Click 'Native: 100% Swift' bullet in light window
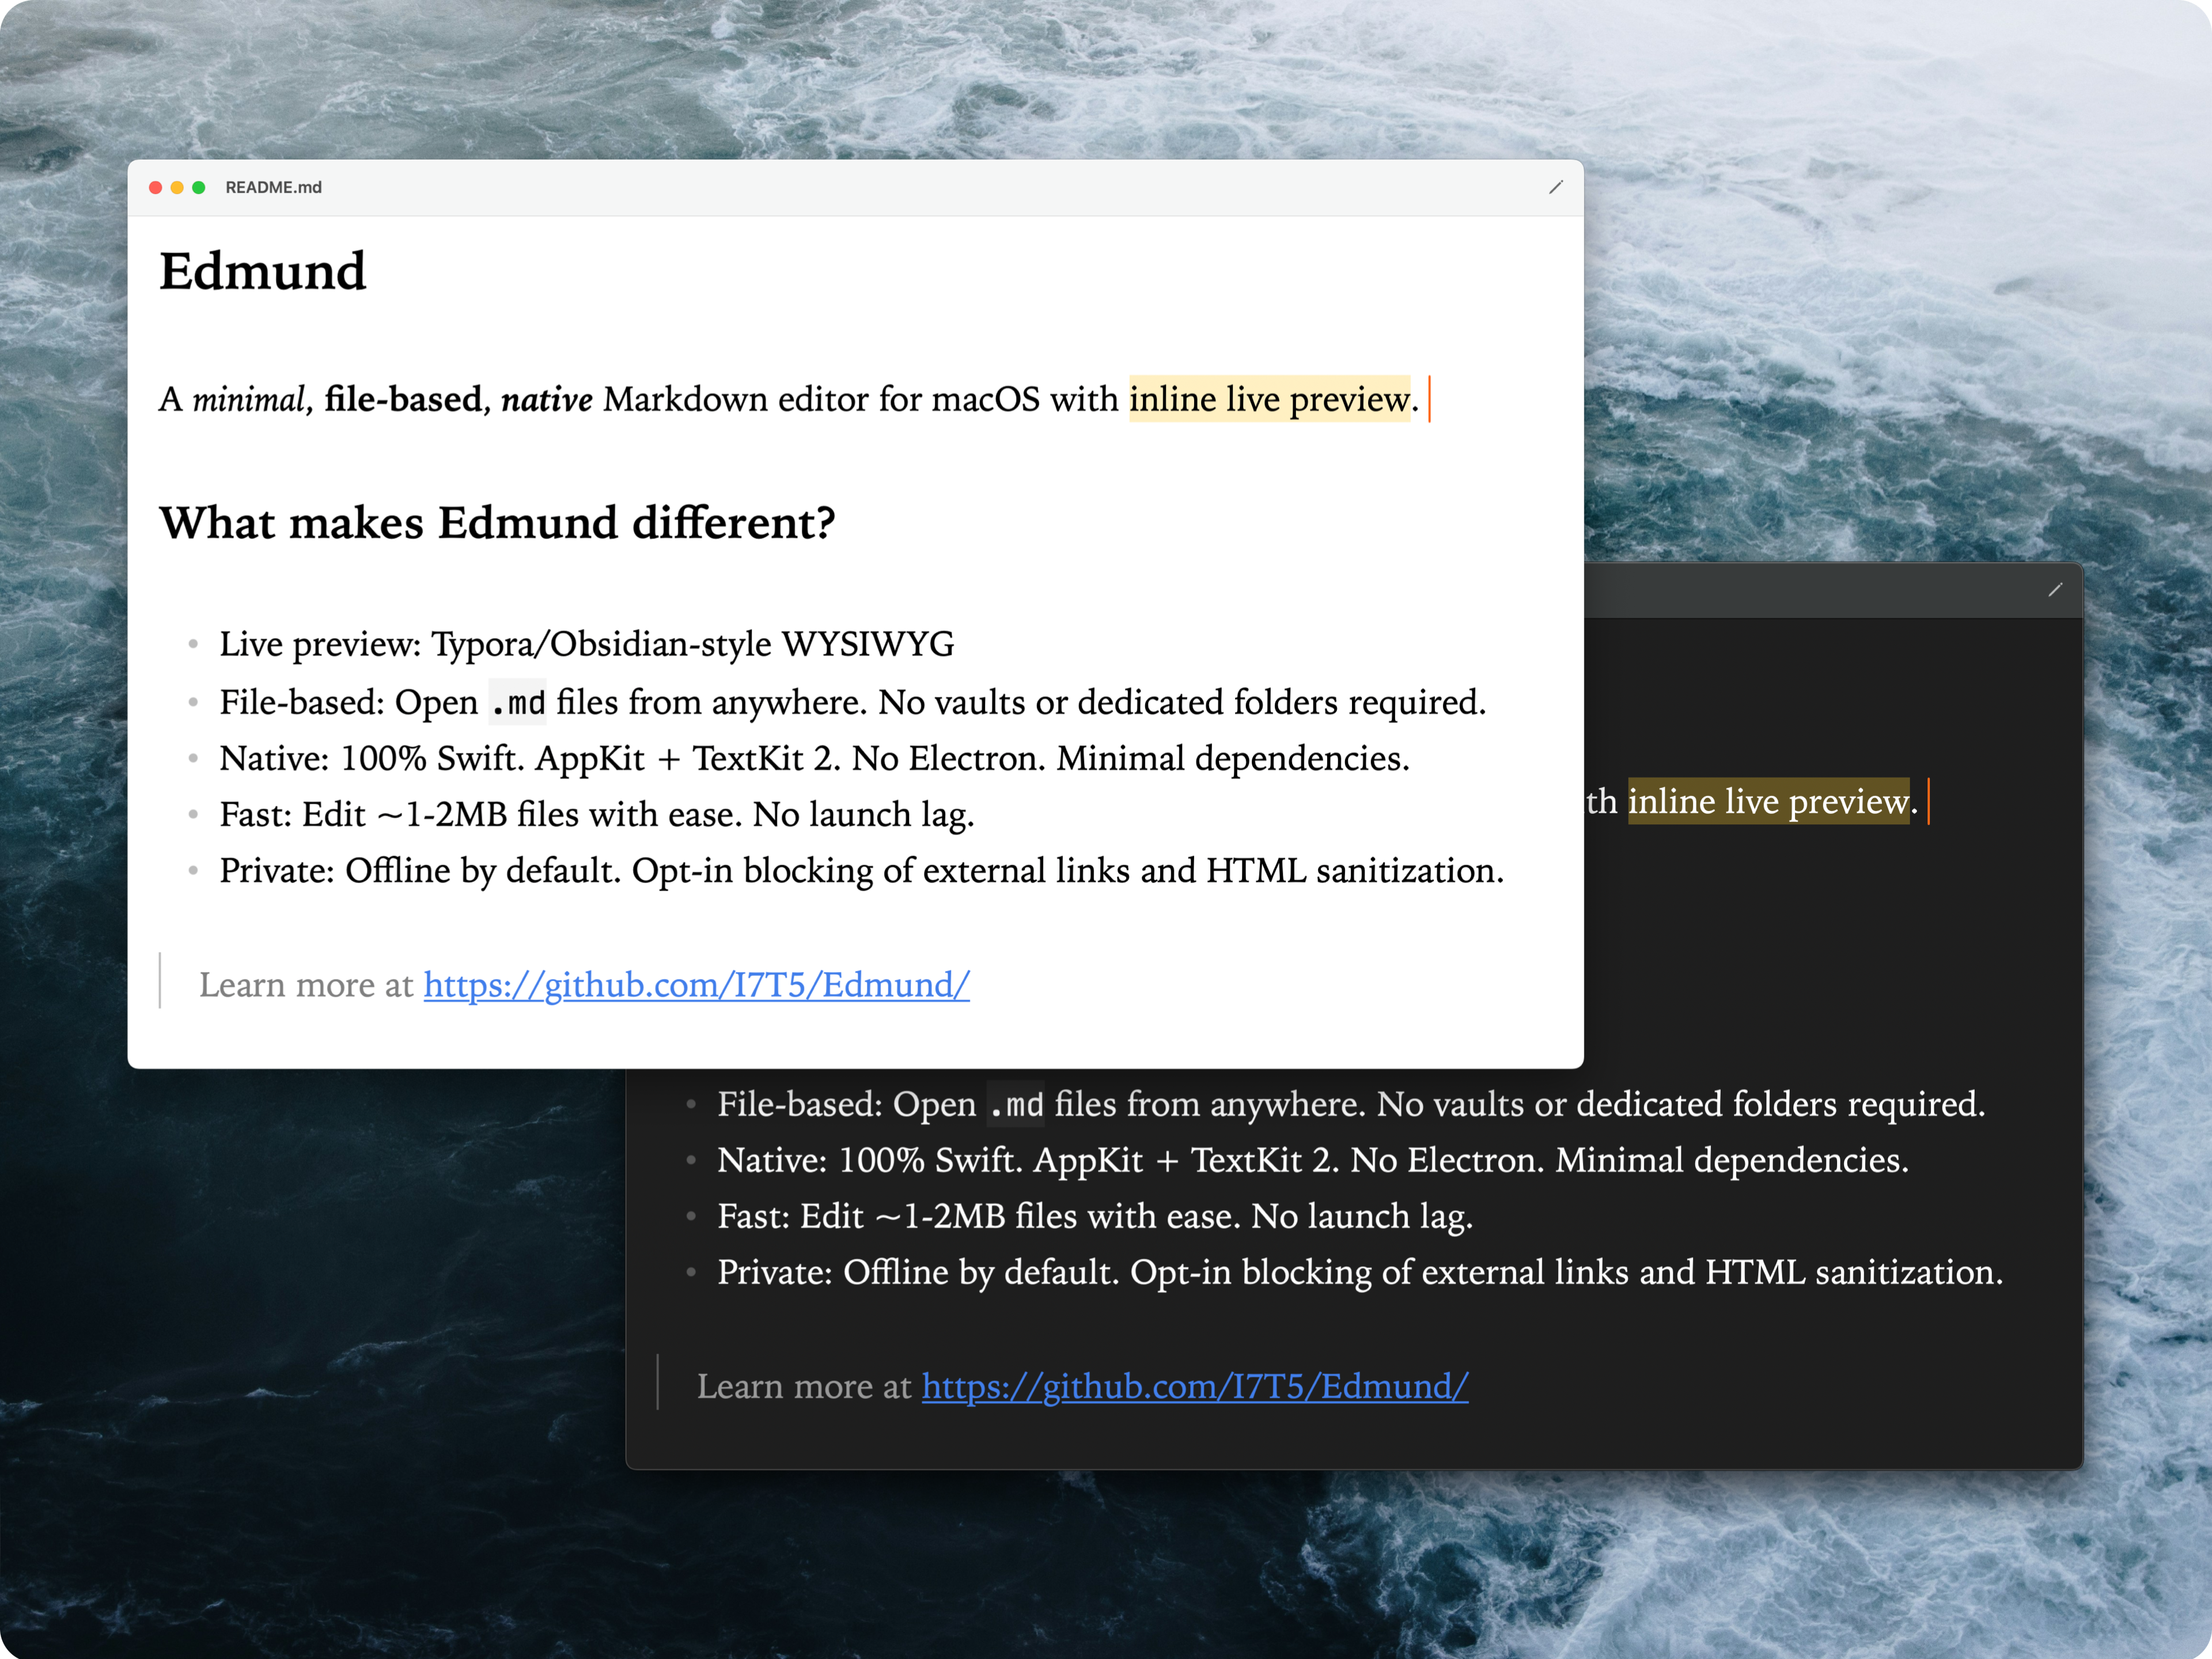The width and height of the screenshot is (2212, 1659). pos(814,758)
